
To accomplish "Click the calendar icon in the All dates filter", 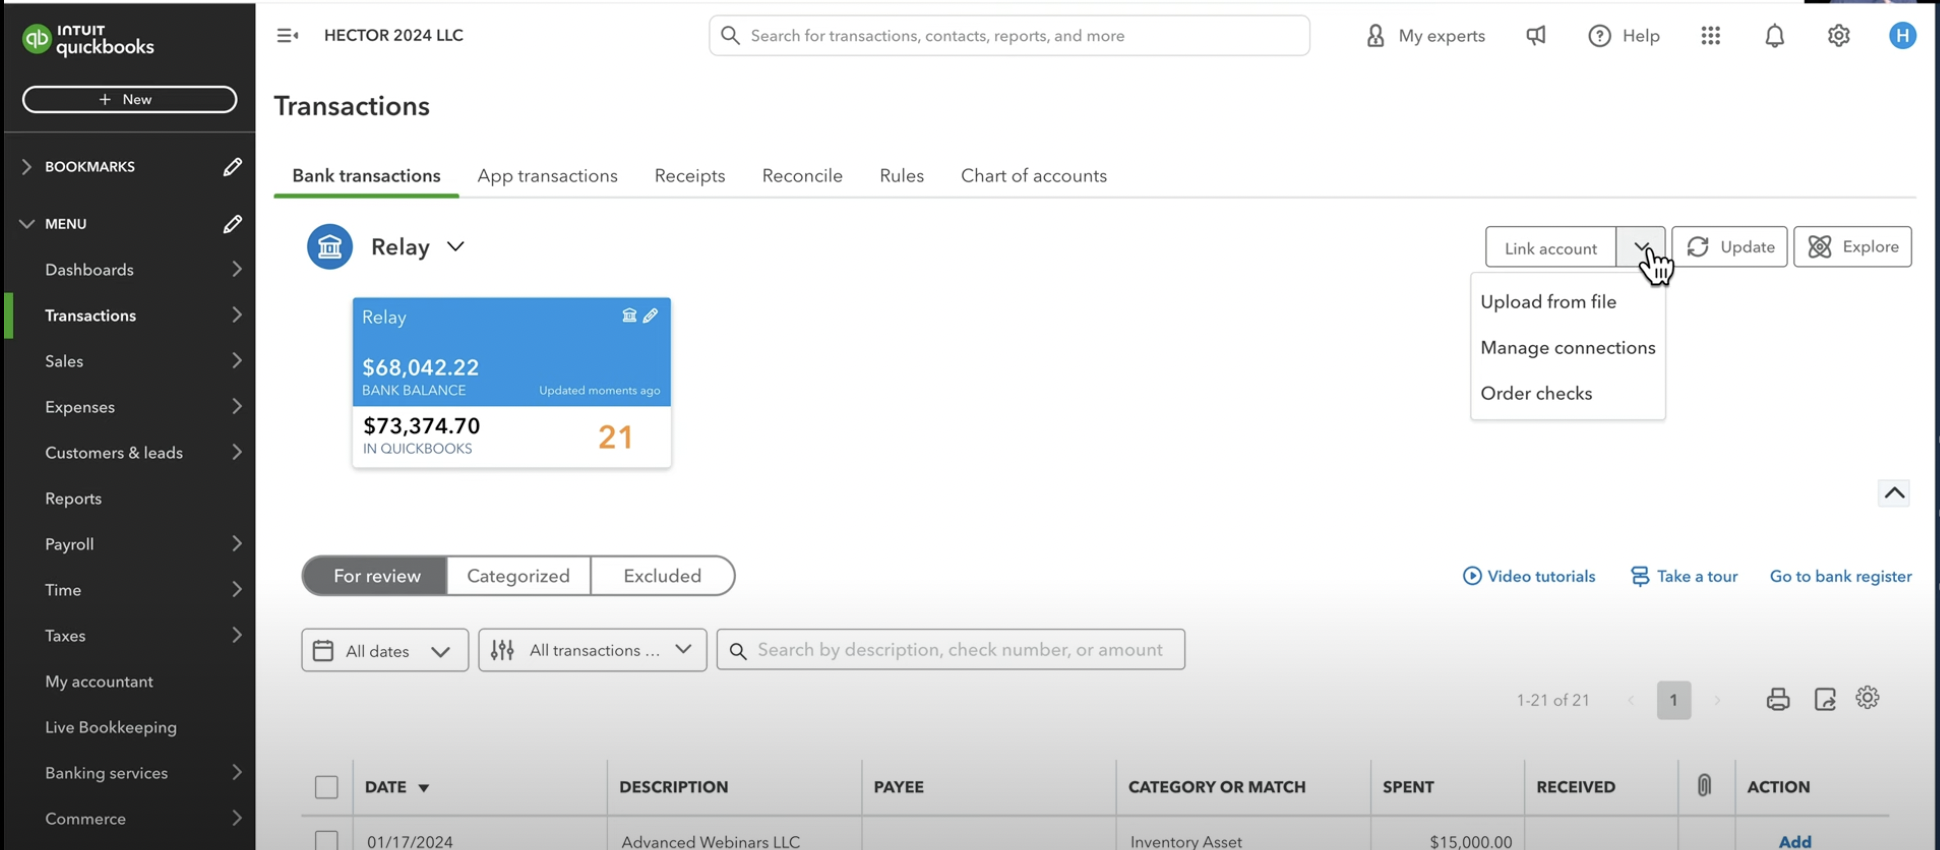I will 323,651.
